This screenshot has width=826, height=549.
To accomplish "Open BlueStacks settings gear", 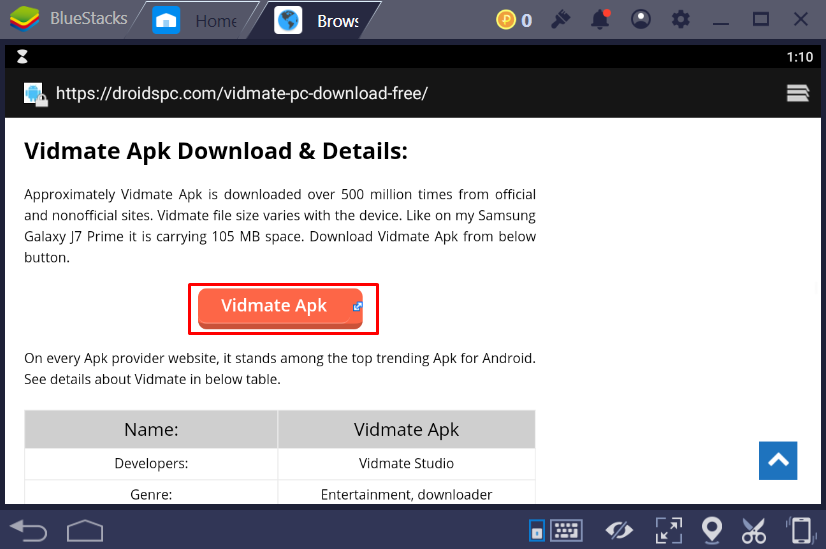I will [x=681, y=20].
